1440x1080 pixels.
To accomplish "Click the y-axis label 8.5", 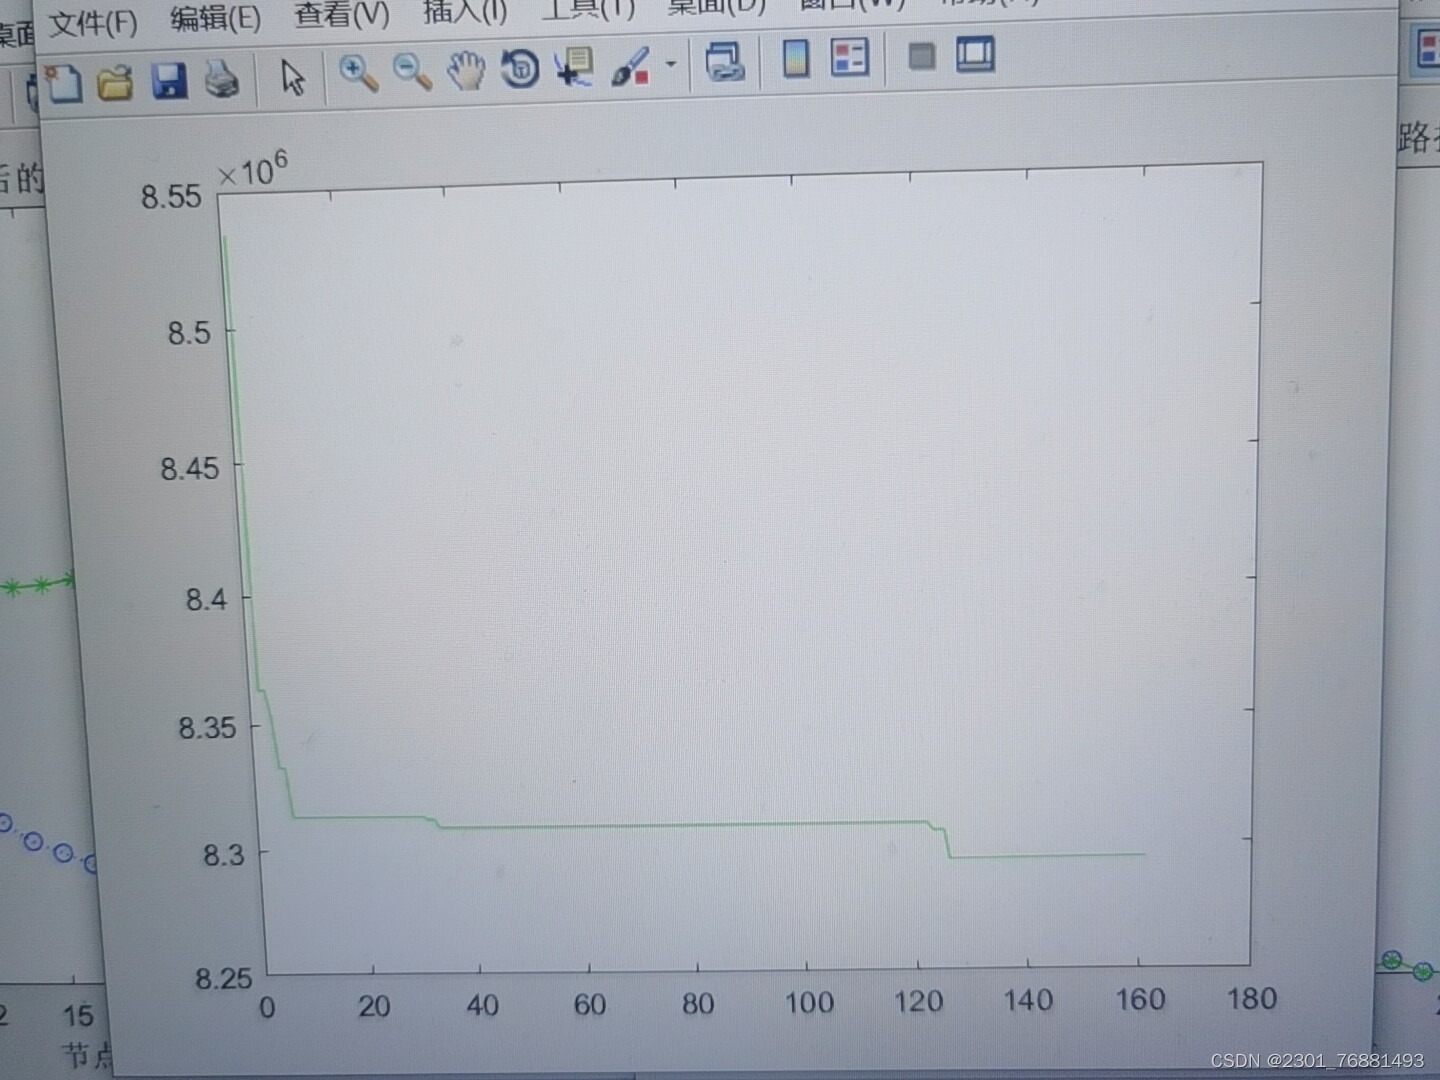I will [189, 332].
